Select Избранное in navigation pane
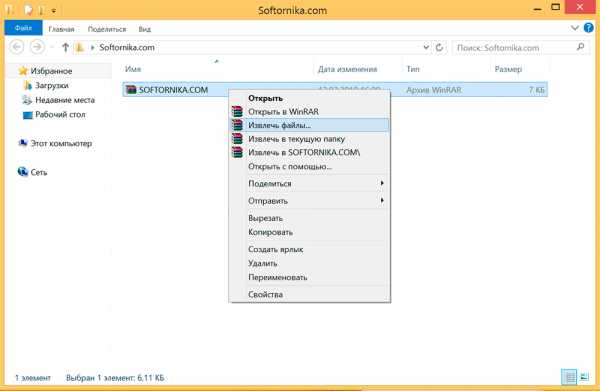The height and width of the screenshot is (391, 600). tap(51, 71)
